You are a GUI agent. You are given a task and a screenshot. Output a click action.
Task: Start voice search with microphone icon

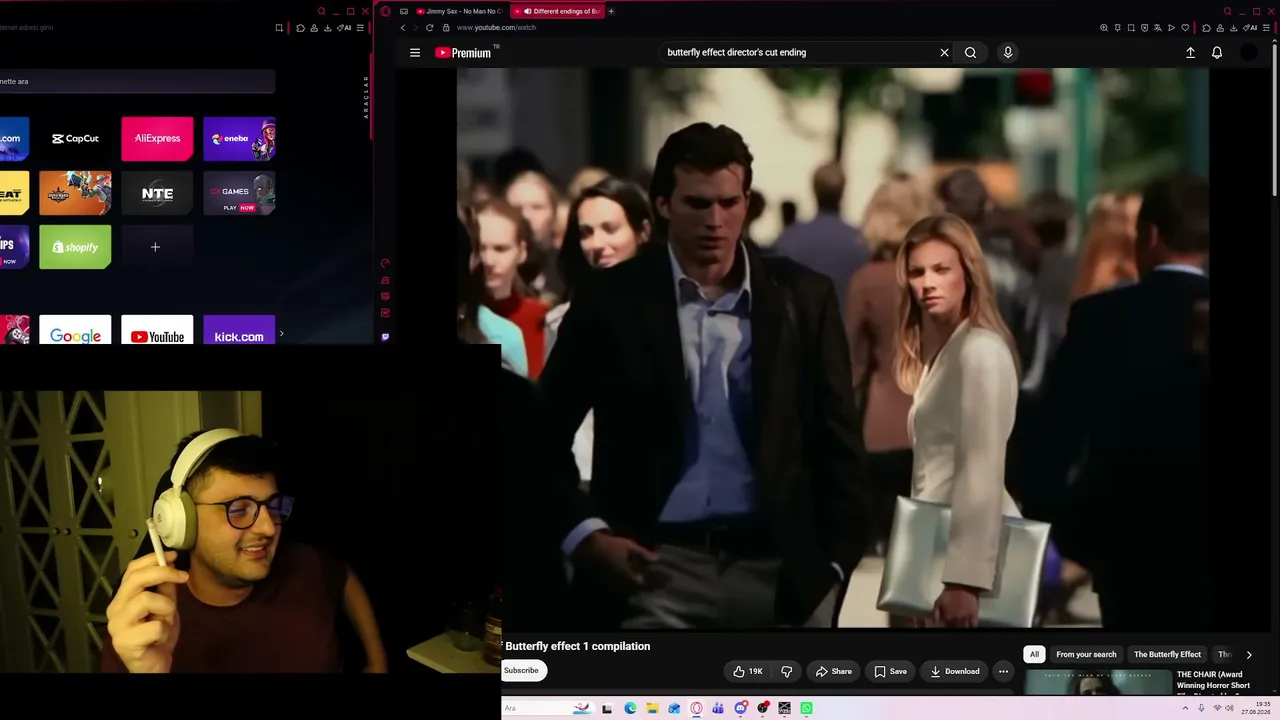tap(1008, 53)
